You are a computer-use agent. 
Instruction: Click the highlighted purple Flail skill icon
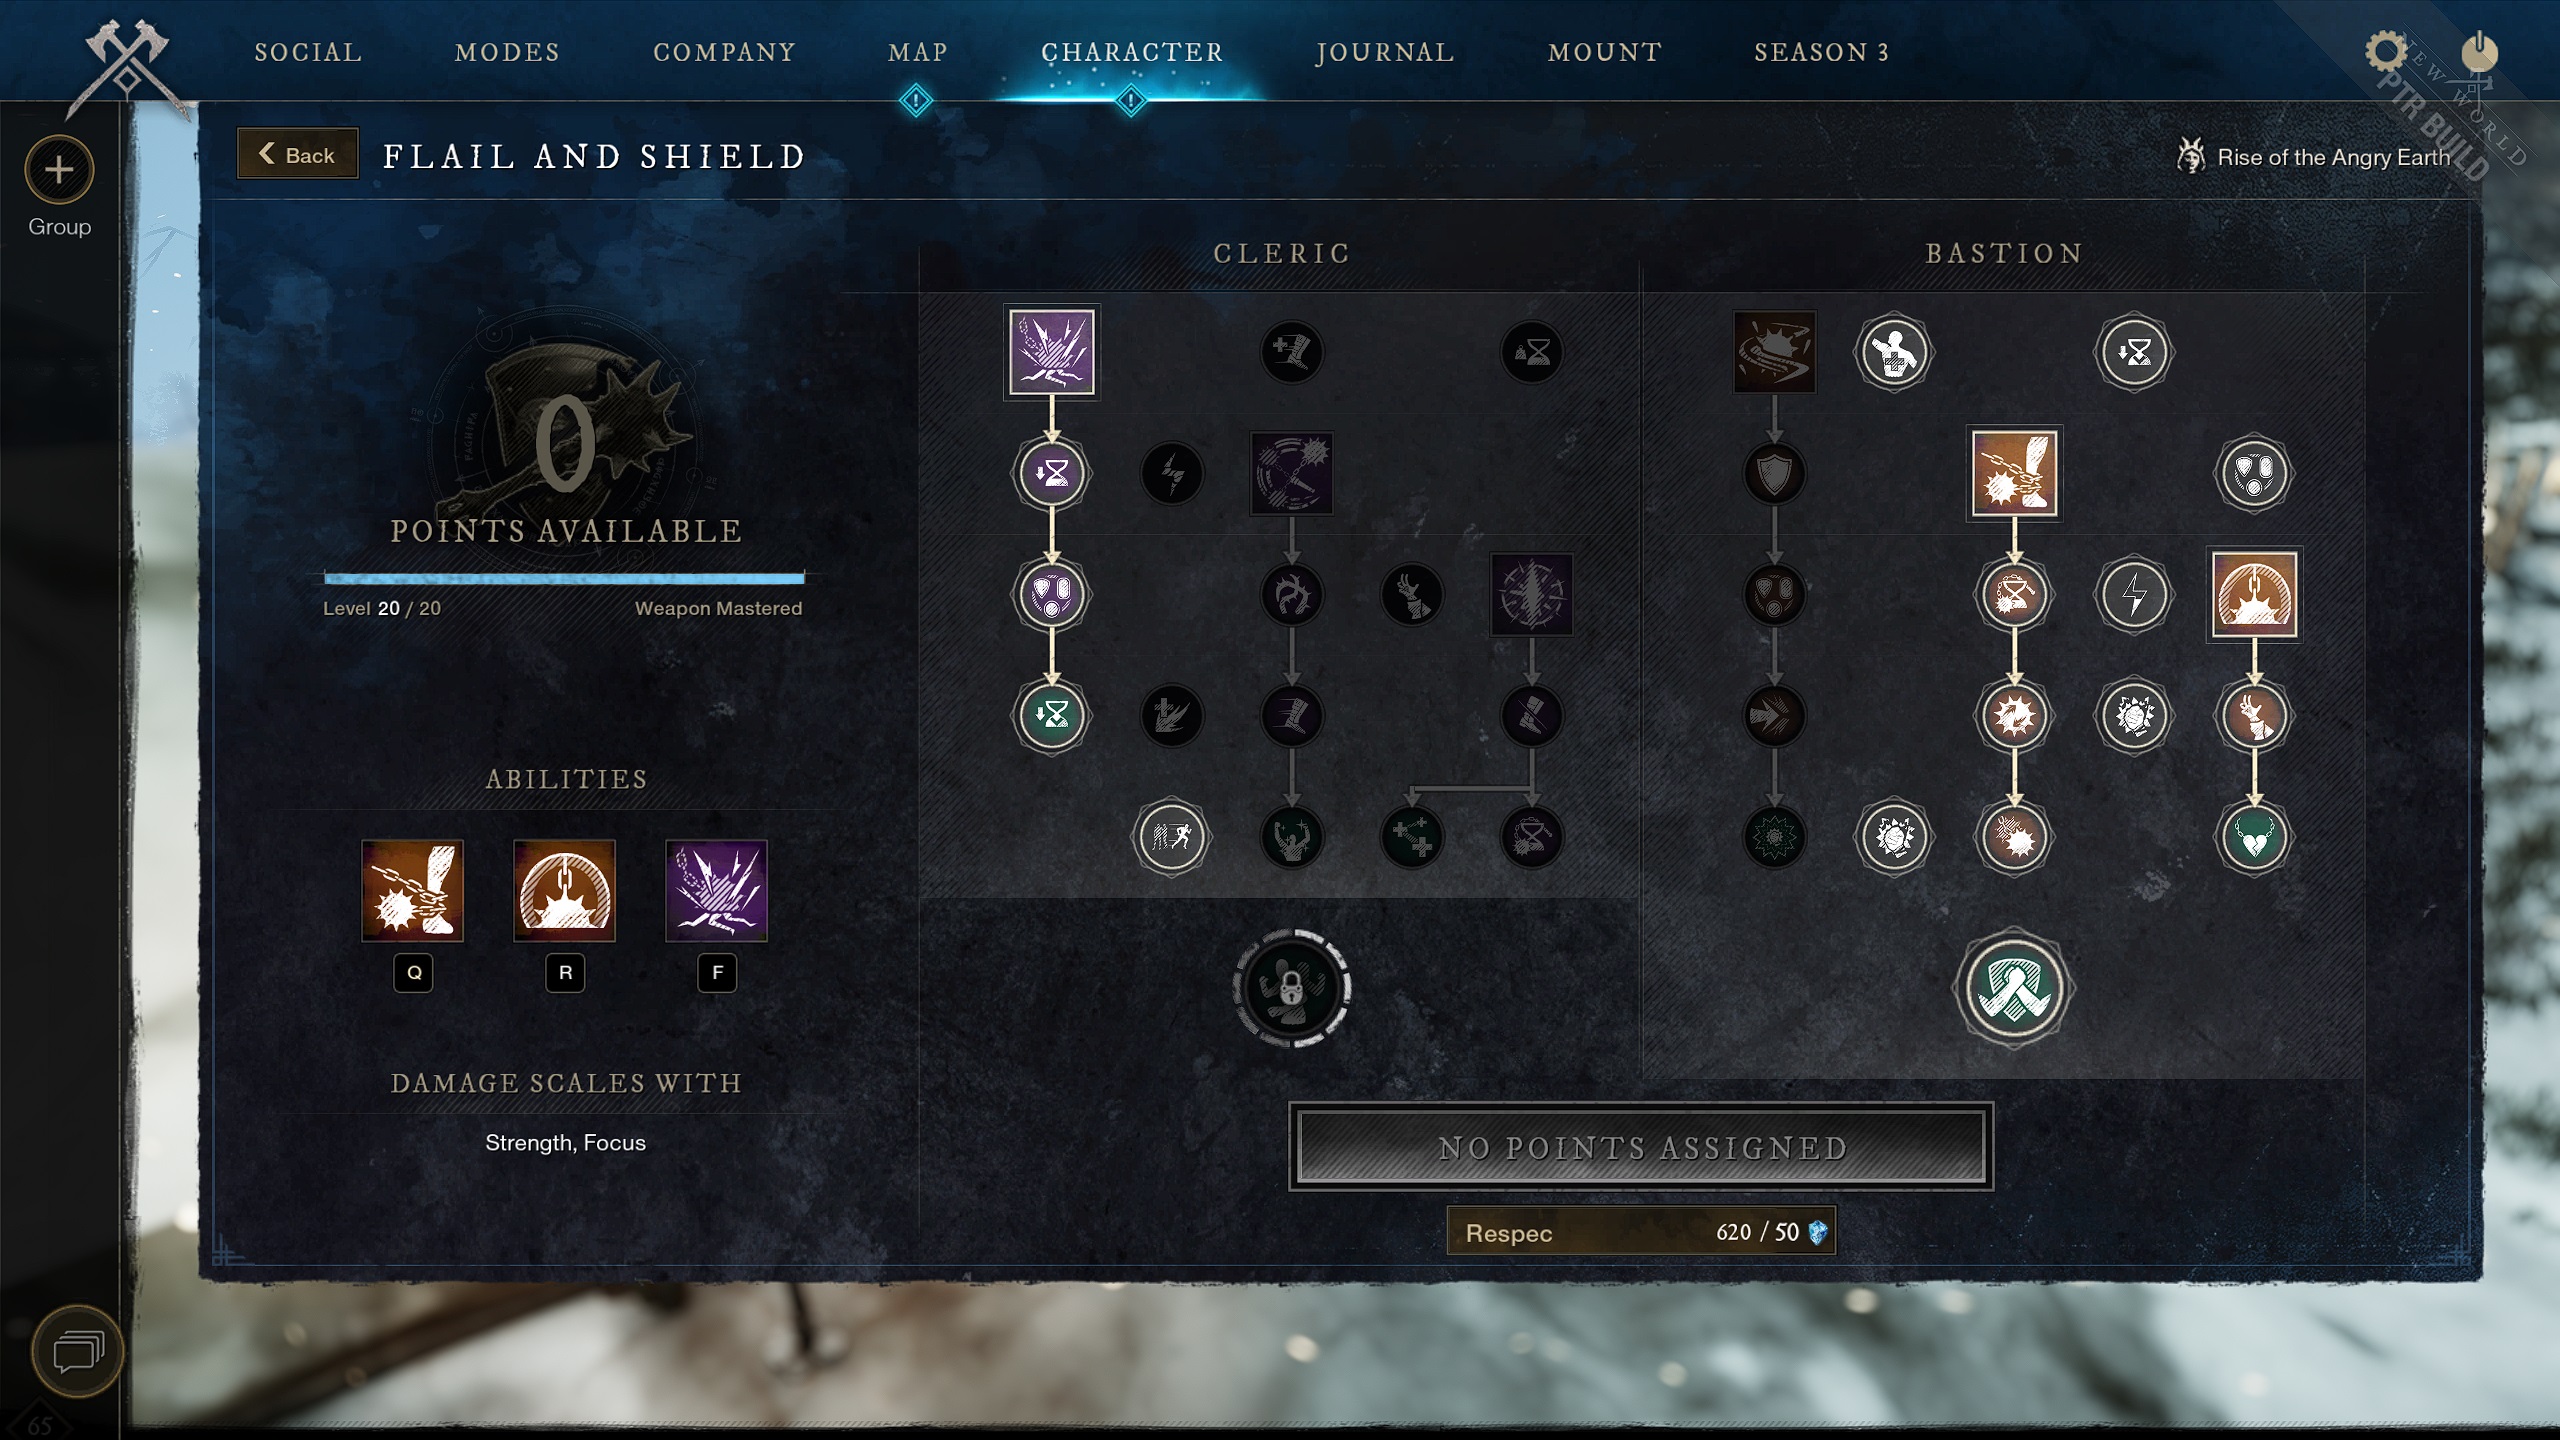[1051, 352]
